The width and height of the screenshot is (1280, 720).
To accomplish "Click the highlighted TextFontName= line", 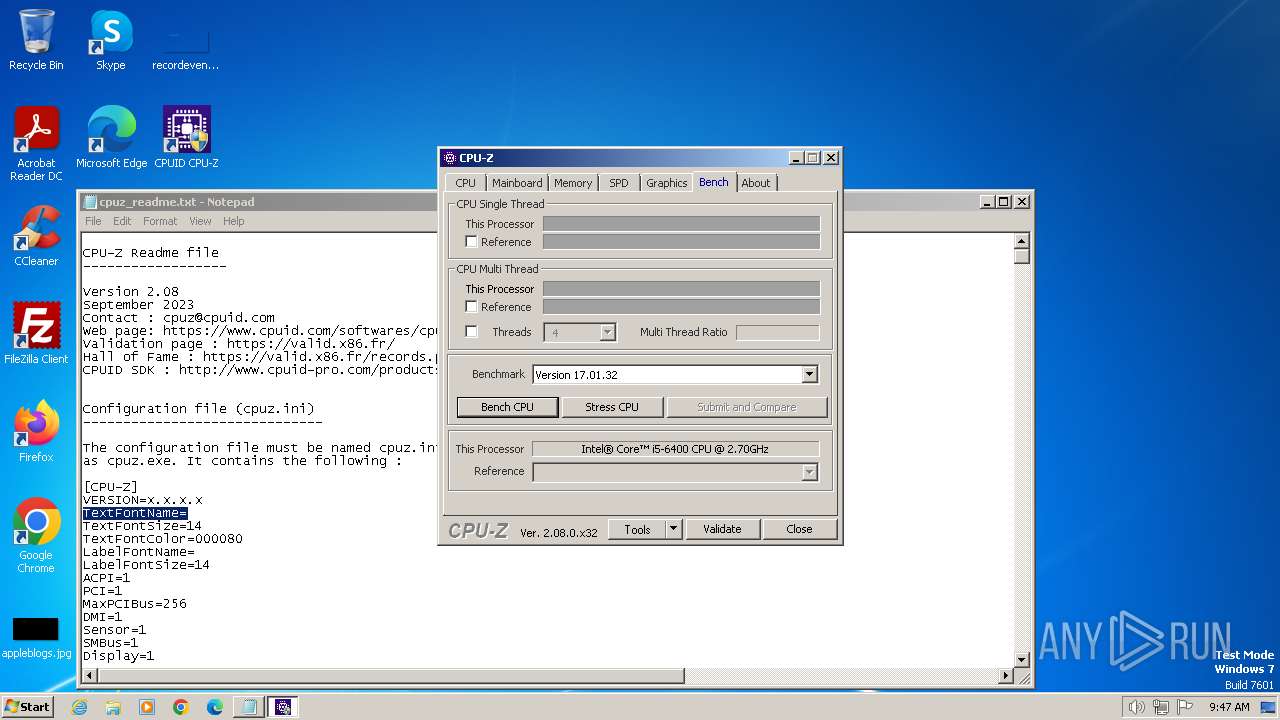I will coord(135,513).
